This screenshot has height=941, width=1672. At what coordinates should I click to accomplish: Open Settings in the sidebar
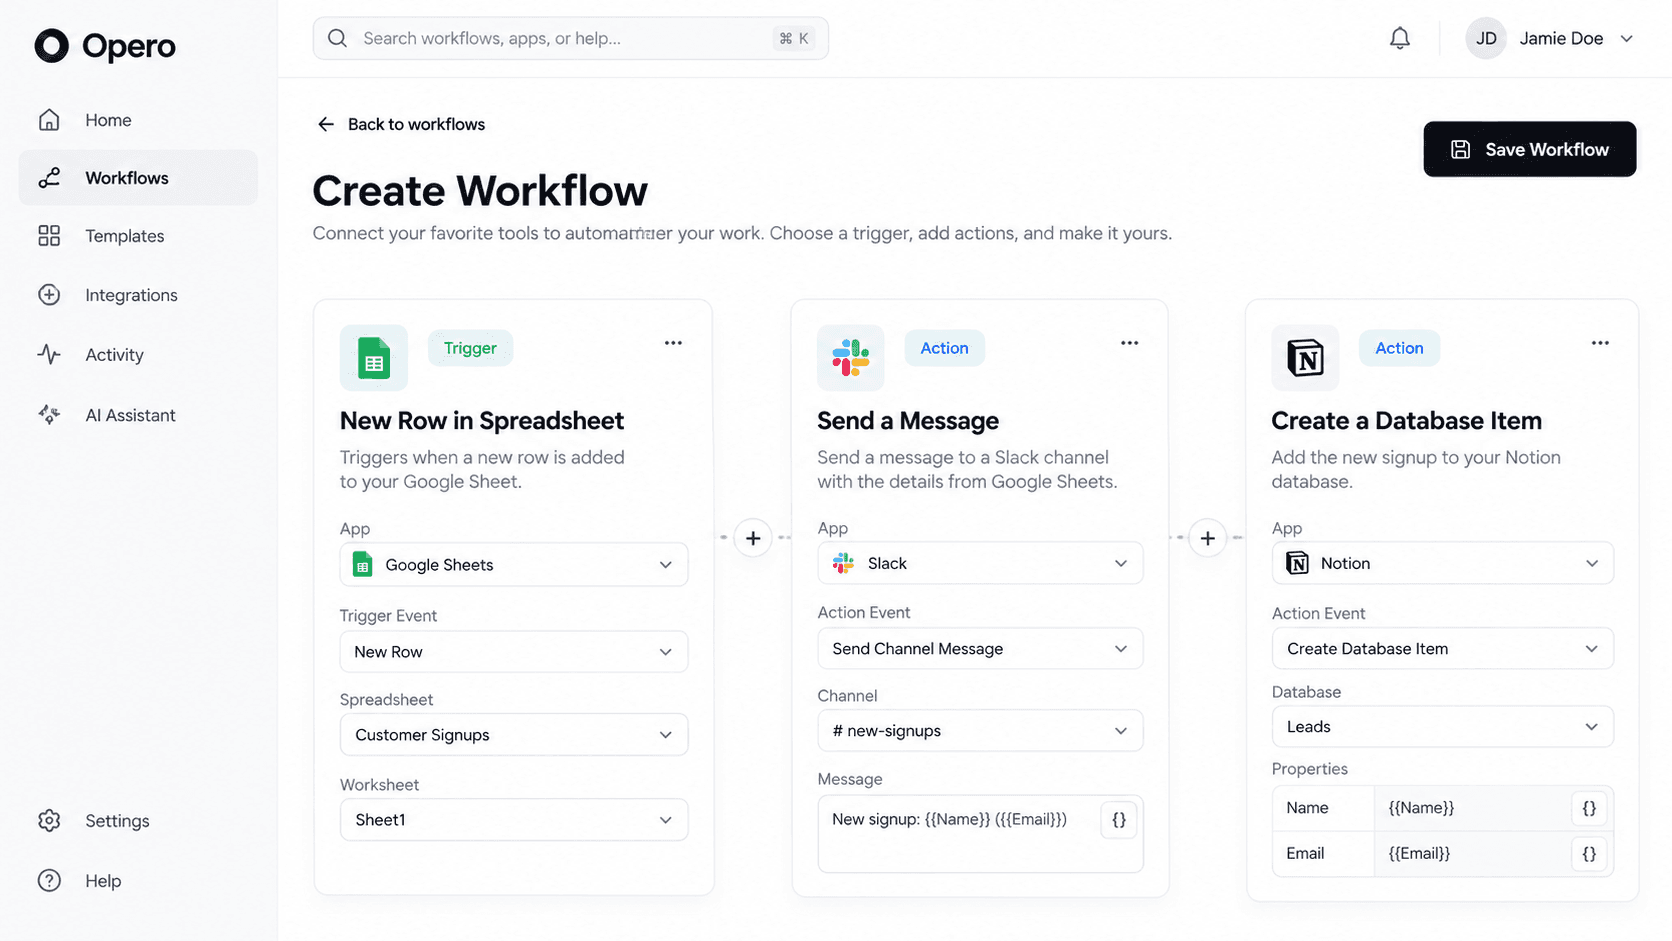(x=138, y=821)
